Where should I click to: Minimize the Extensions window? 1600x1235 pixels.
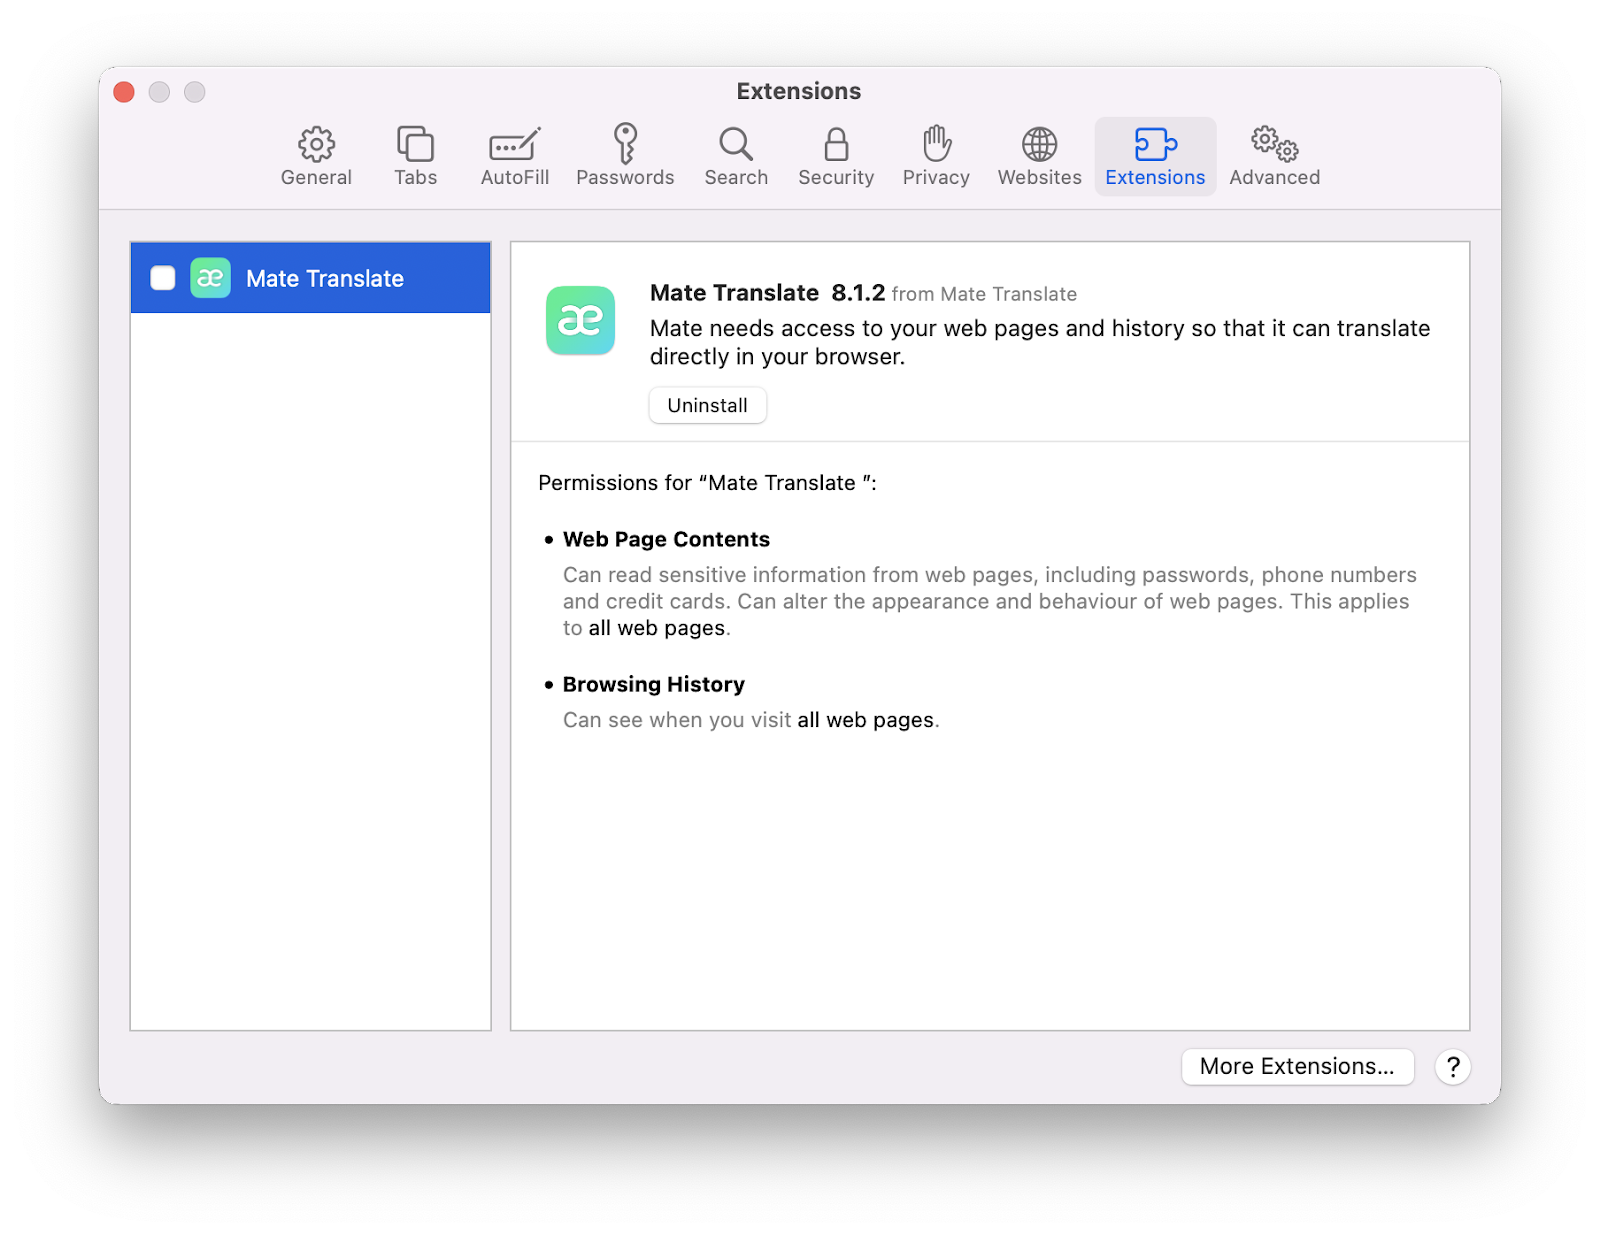click(159, 91)
